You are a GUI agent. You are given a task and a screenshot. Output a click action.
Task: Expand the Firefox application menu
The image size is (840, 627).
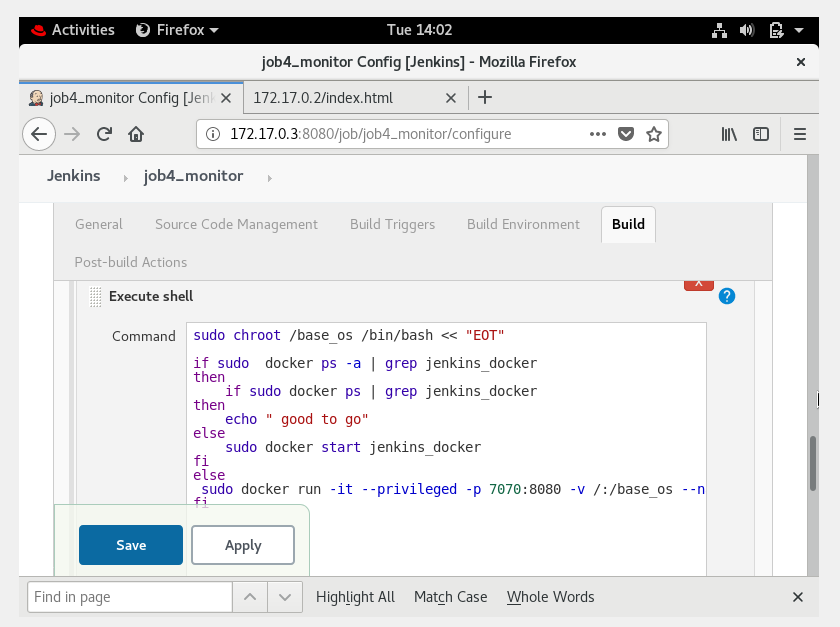pos(177,30)
